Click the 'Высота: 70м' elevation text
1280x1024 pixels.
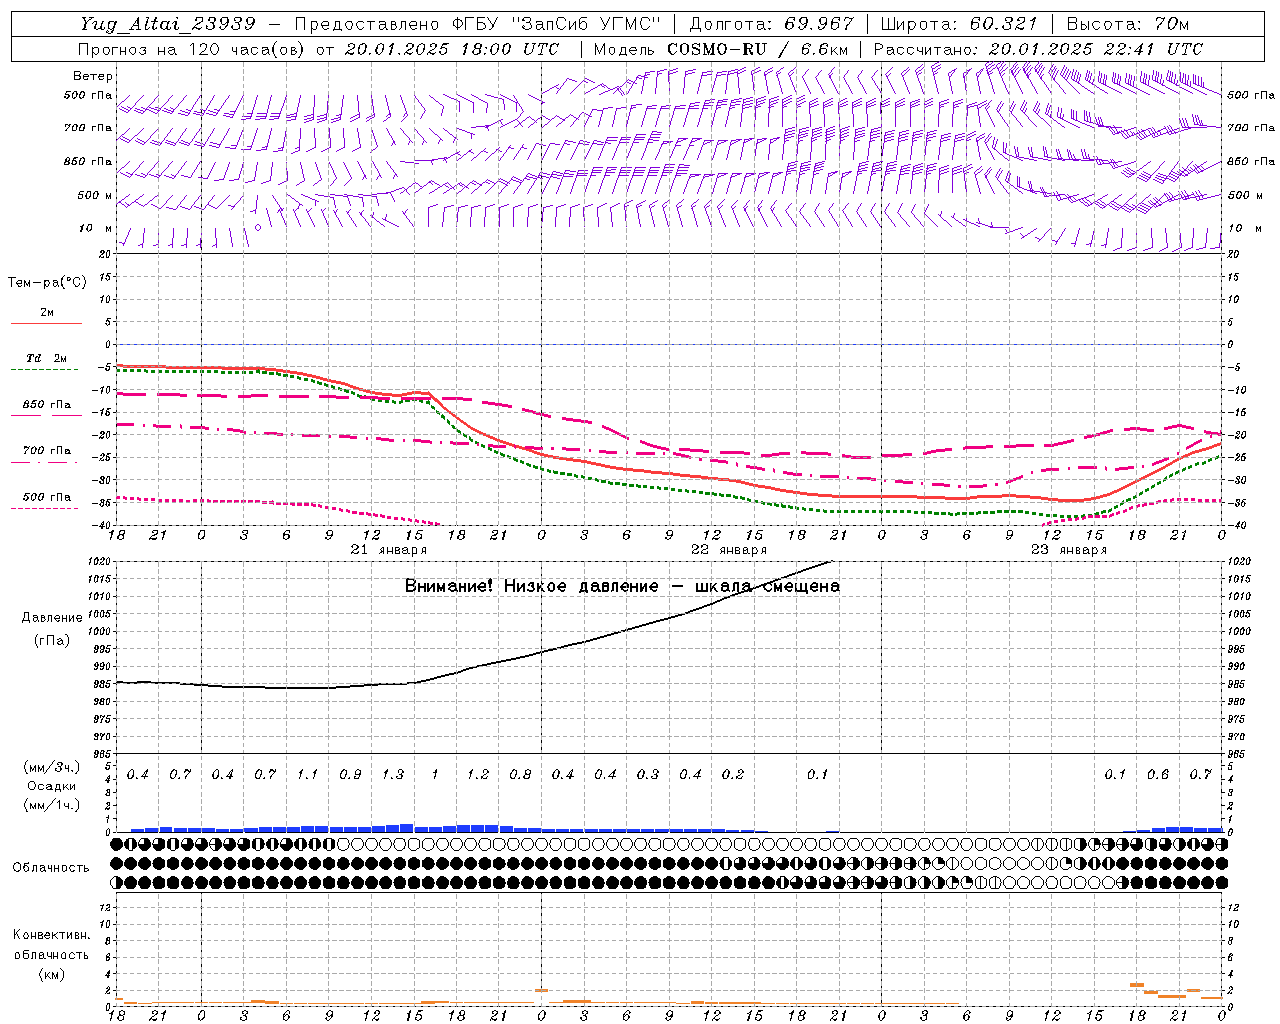(1128, 24)
